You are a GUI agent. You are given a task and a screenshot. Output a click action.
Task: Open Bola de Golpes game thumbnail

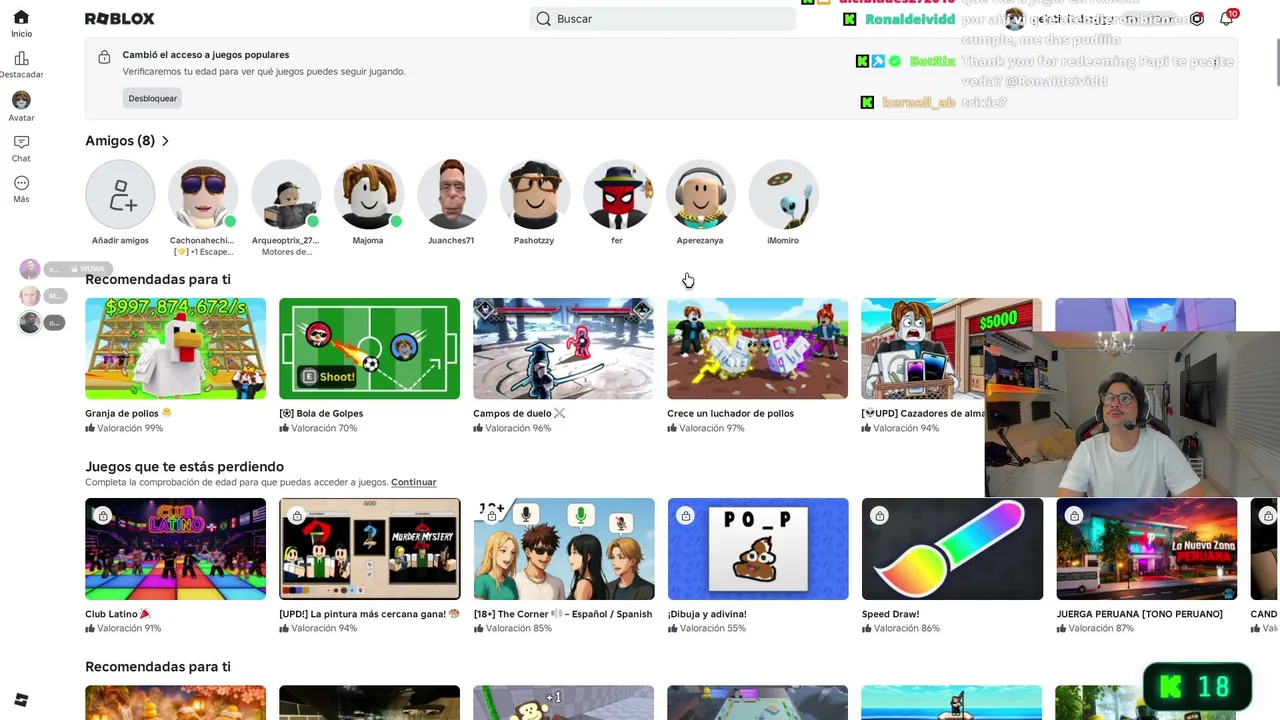[369, 349]
